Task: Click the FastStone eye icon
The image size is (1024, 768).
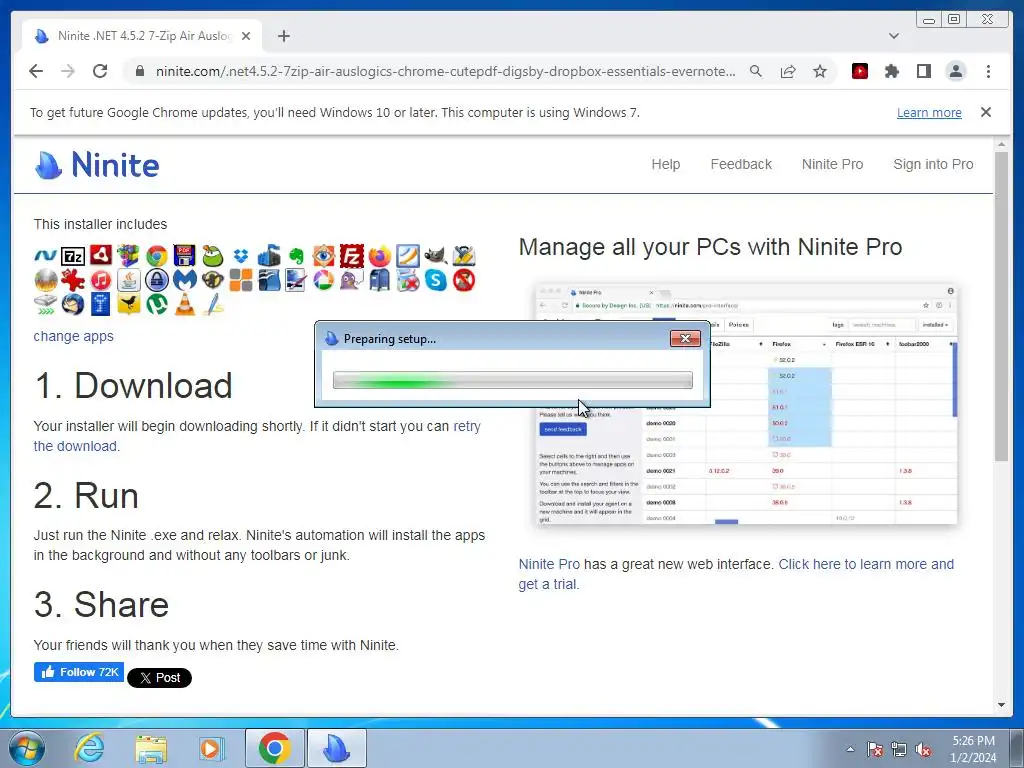Action: 324,256
